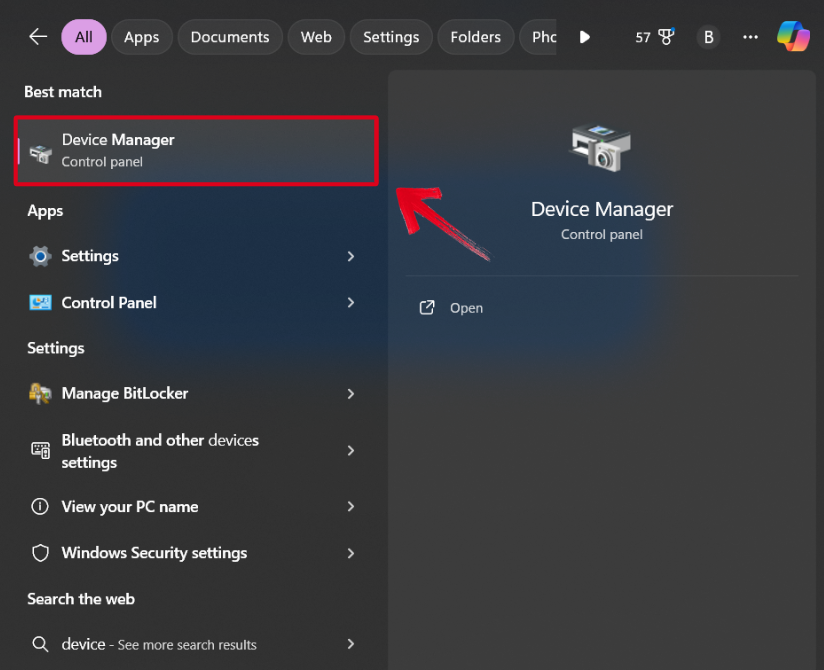Expand the Bluetooth and other devices chevron

coord(351,450)
